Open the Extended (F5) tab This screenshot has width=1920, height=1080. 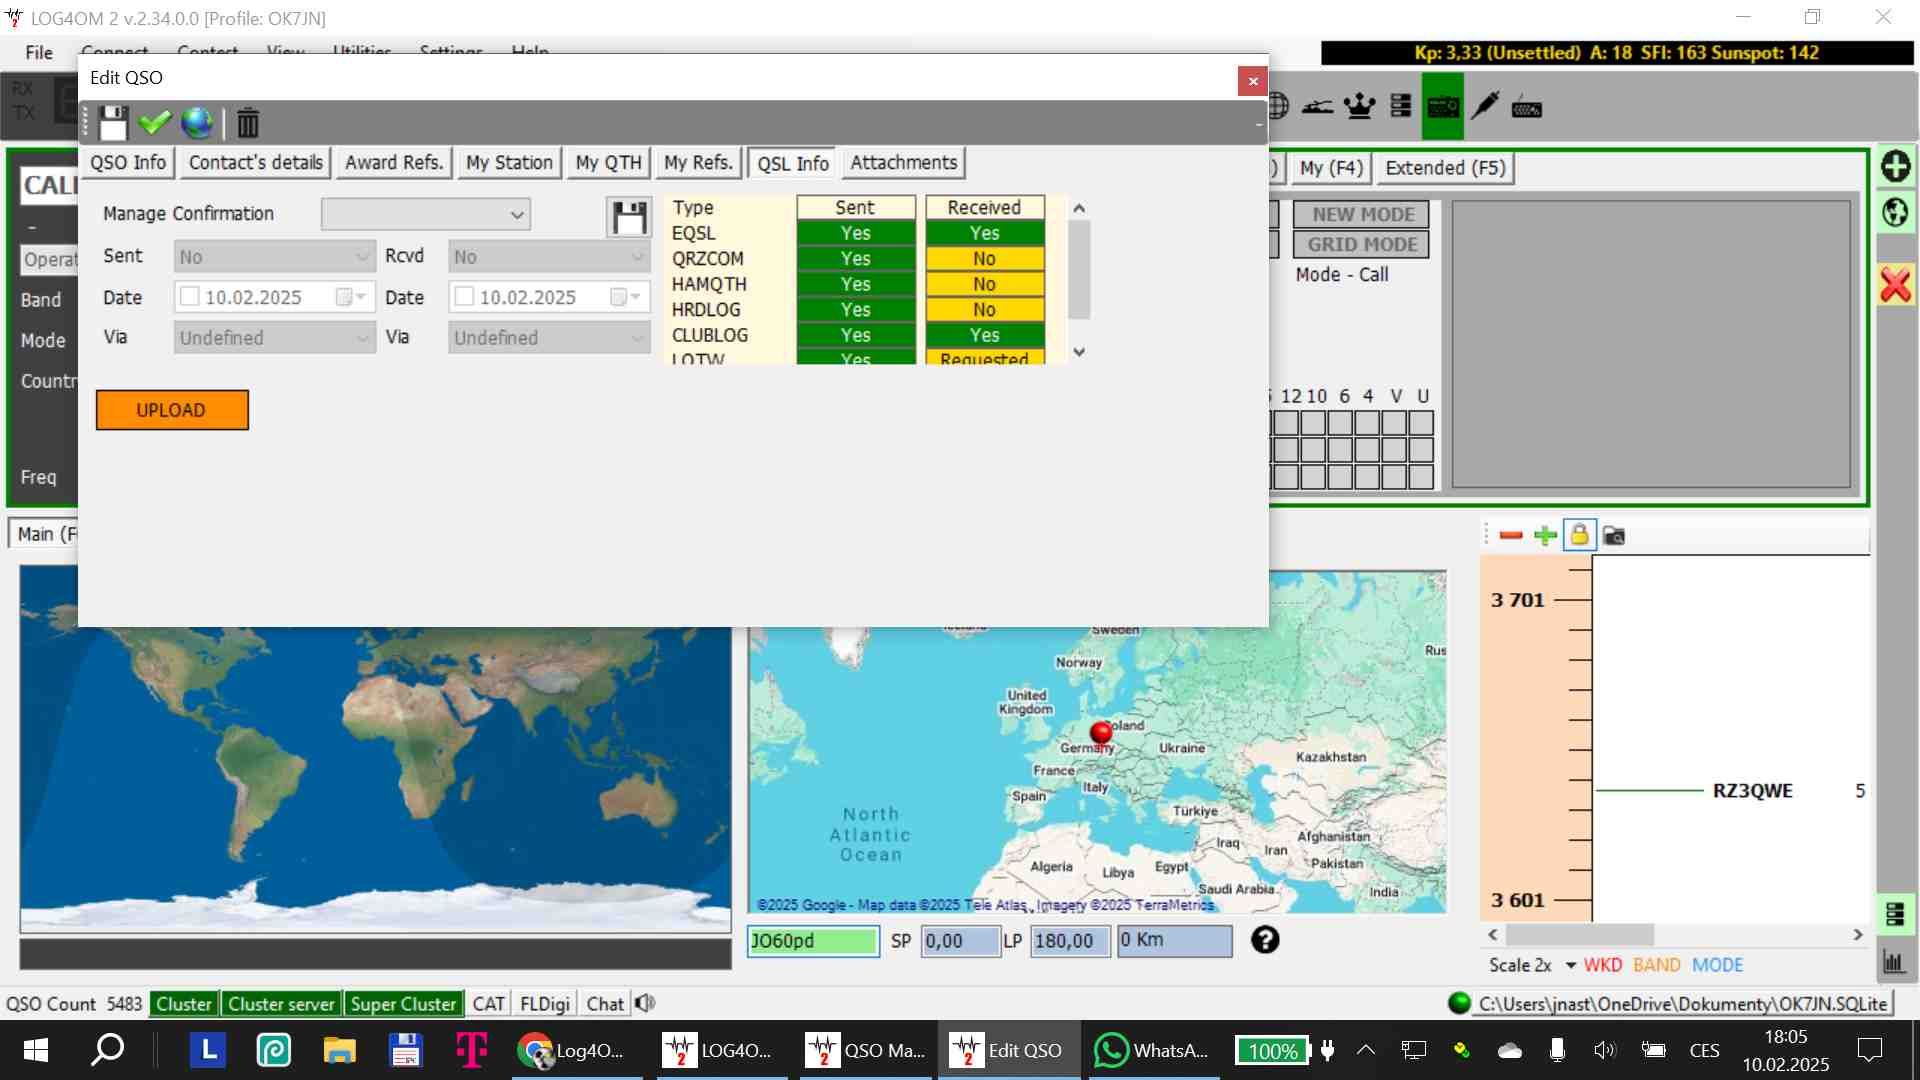coord(1444,168)
